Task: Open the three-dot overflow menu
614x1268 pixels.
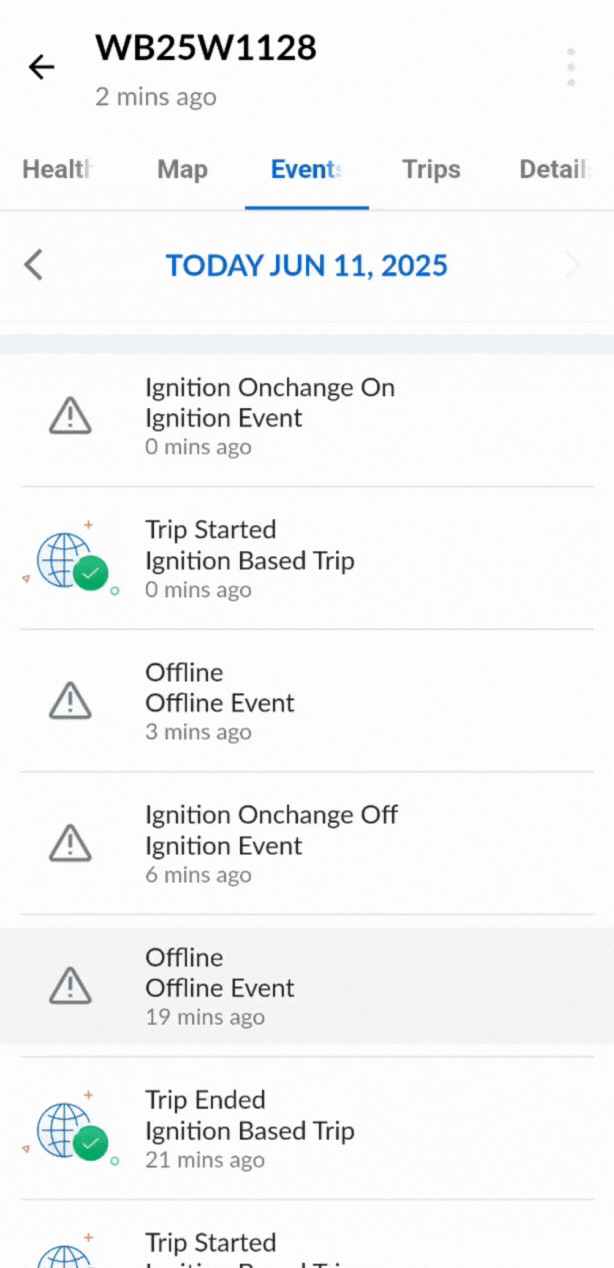Action: tap(571, 67)
